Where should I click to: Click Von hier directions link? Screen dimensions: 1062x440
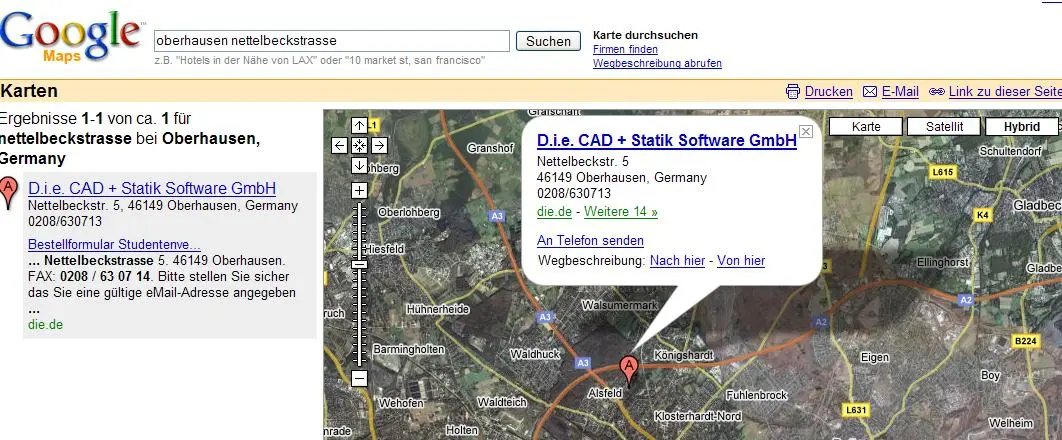pos(741,261)
